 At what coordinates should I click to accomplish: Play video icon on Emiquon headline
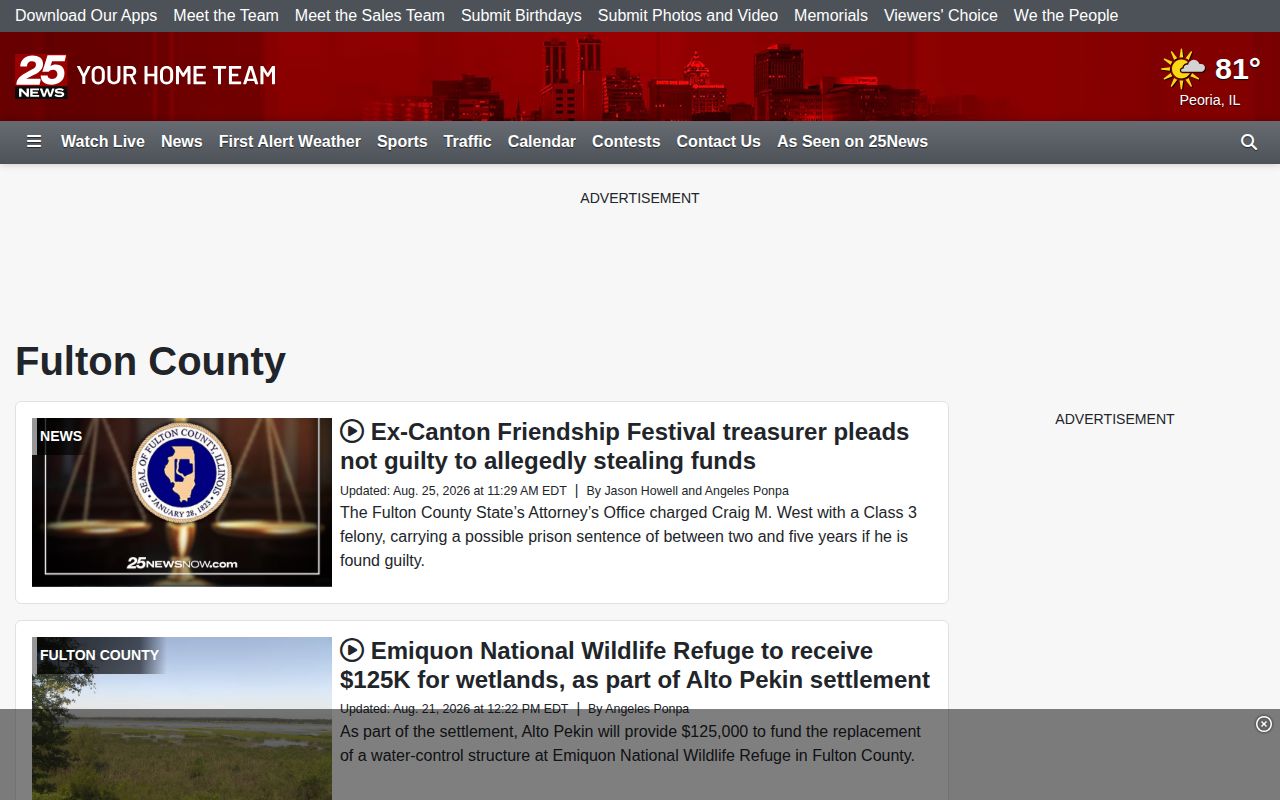click(x=352, y=650)
